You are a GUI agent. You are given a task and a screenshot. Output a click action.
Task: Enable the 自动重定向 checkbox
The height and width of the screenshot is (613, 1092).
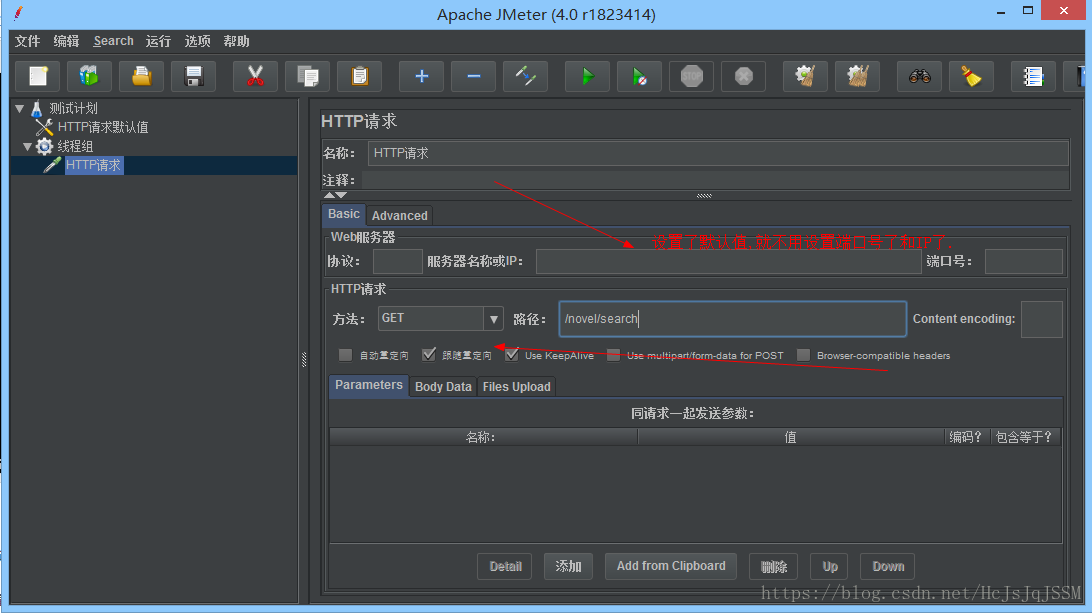(x=345, y=355)
